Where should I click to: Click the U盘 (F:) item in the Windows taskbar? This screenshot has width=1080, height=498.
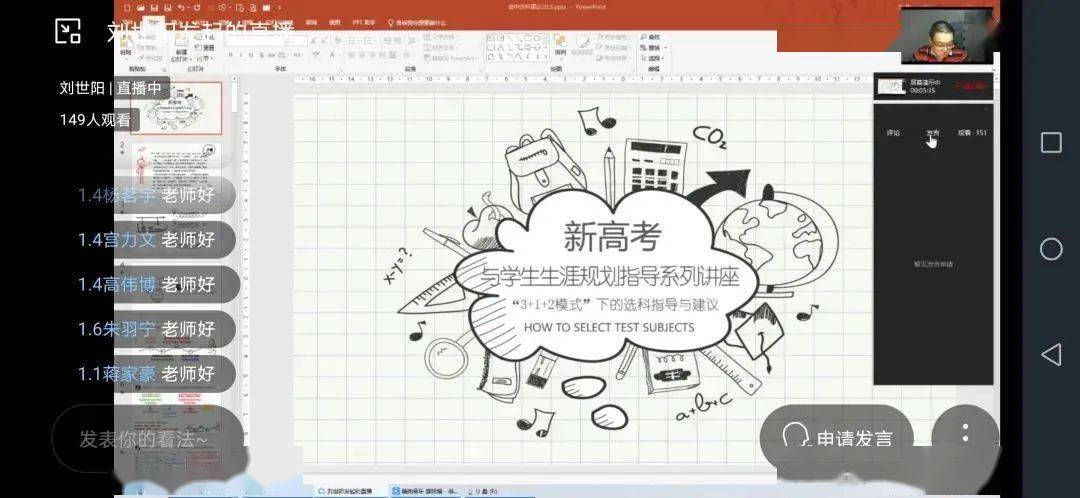[482, 490]
